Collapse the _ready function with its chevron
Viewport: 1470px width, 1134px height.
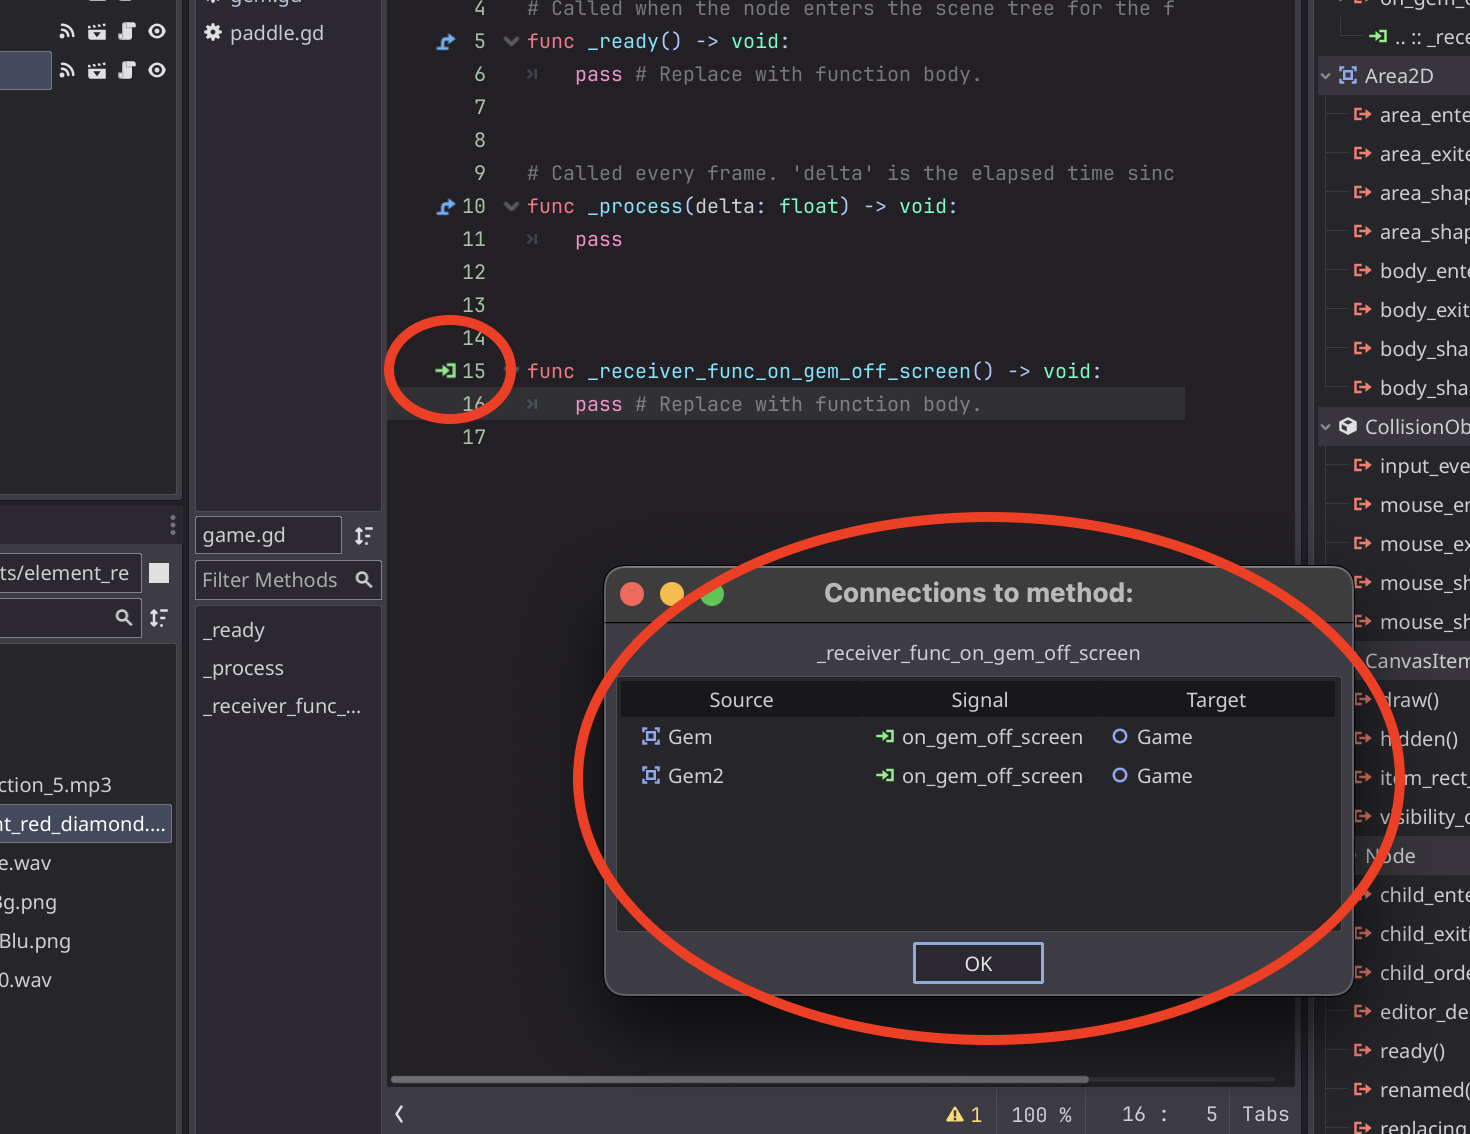[510, 41]
